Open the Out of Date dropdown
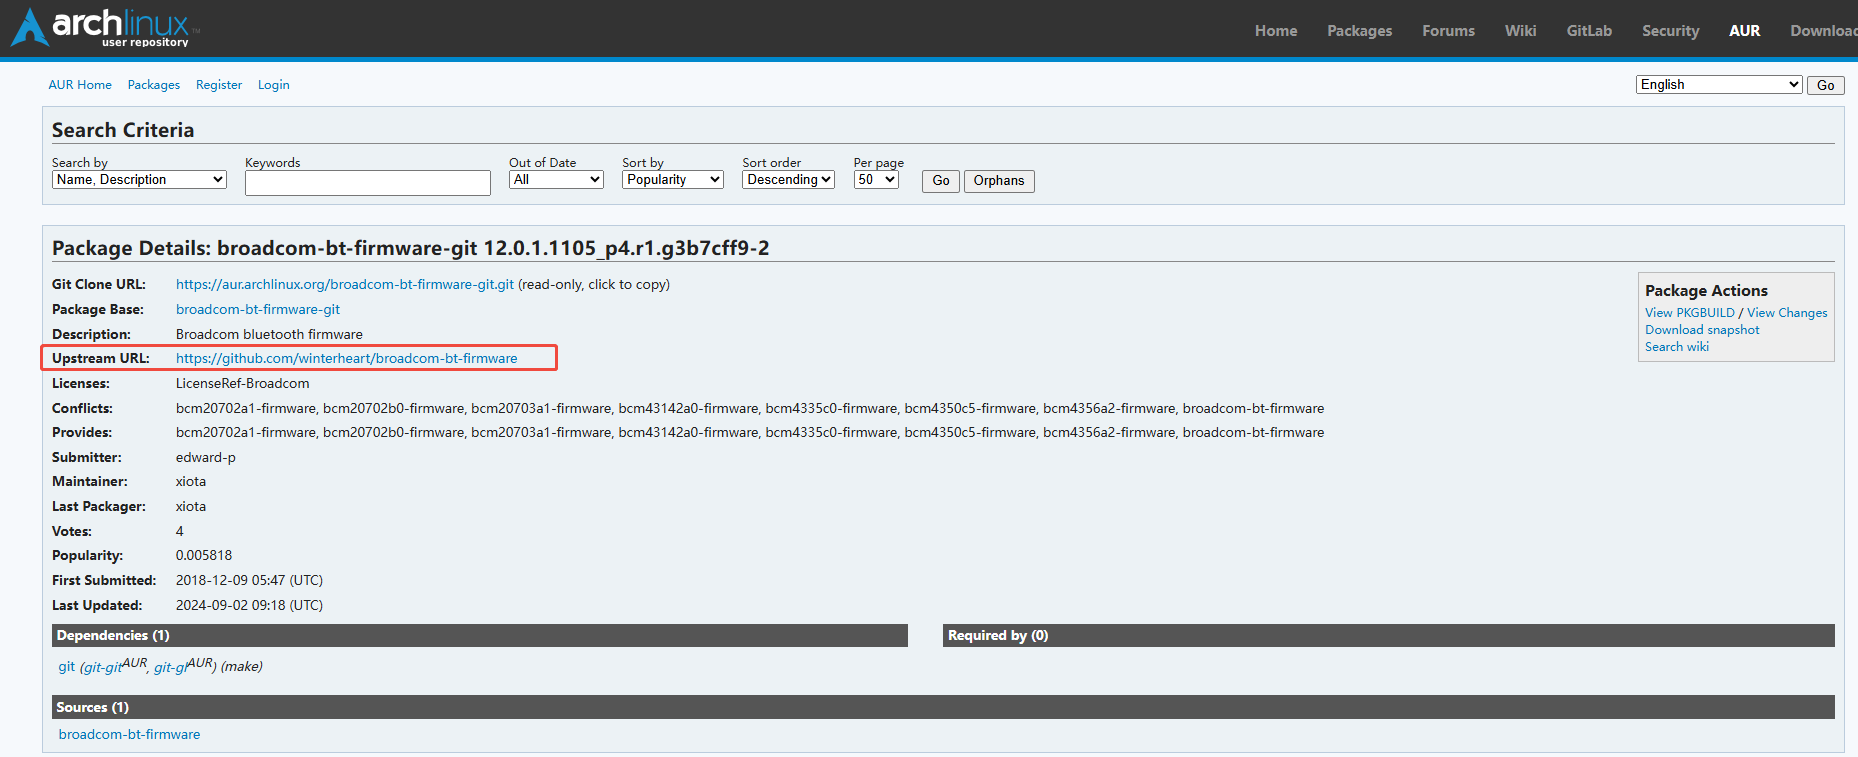This screenshot has height=757, width=1858. [556, 180]
